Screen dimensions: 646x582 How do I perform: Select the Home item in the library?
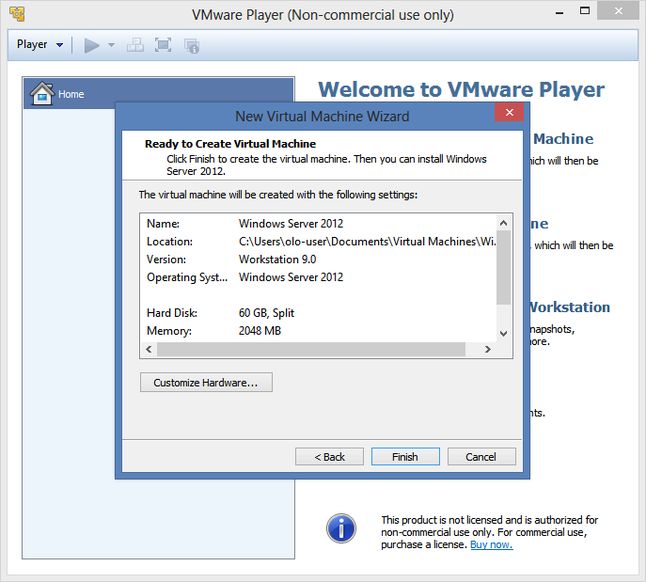coord(159,93)
